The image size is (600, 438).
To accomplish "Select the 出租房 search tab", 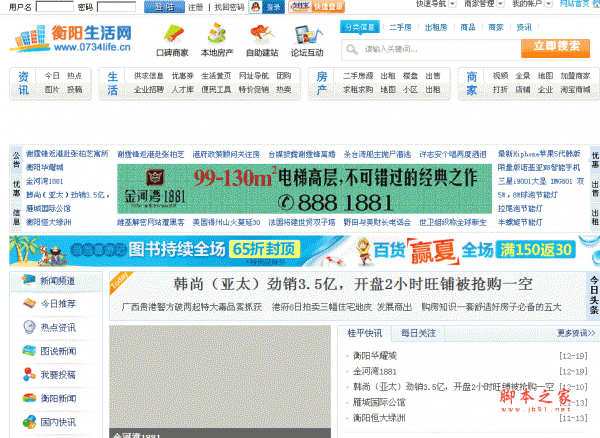I will pos(436,27).
